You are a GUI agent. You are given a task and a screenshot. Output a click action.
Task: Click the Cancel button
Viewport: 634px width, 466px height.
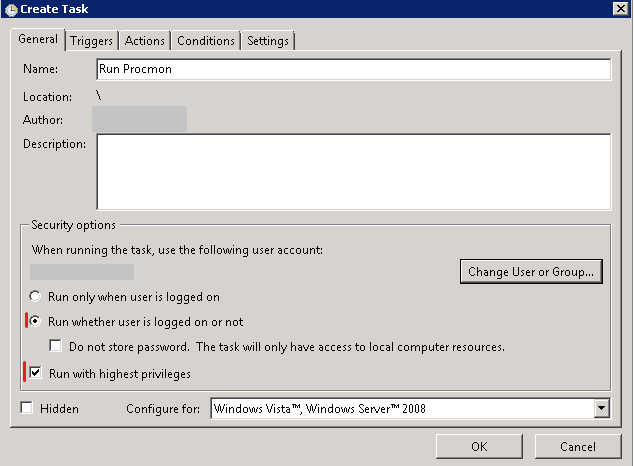577,446
